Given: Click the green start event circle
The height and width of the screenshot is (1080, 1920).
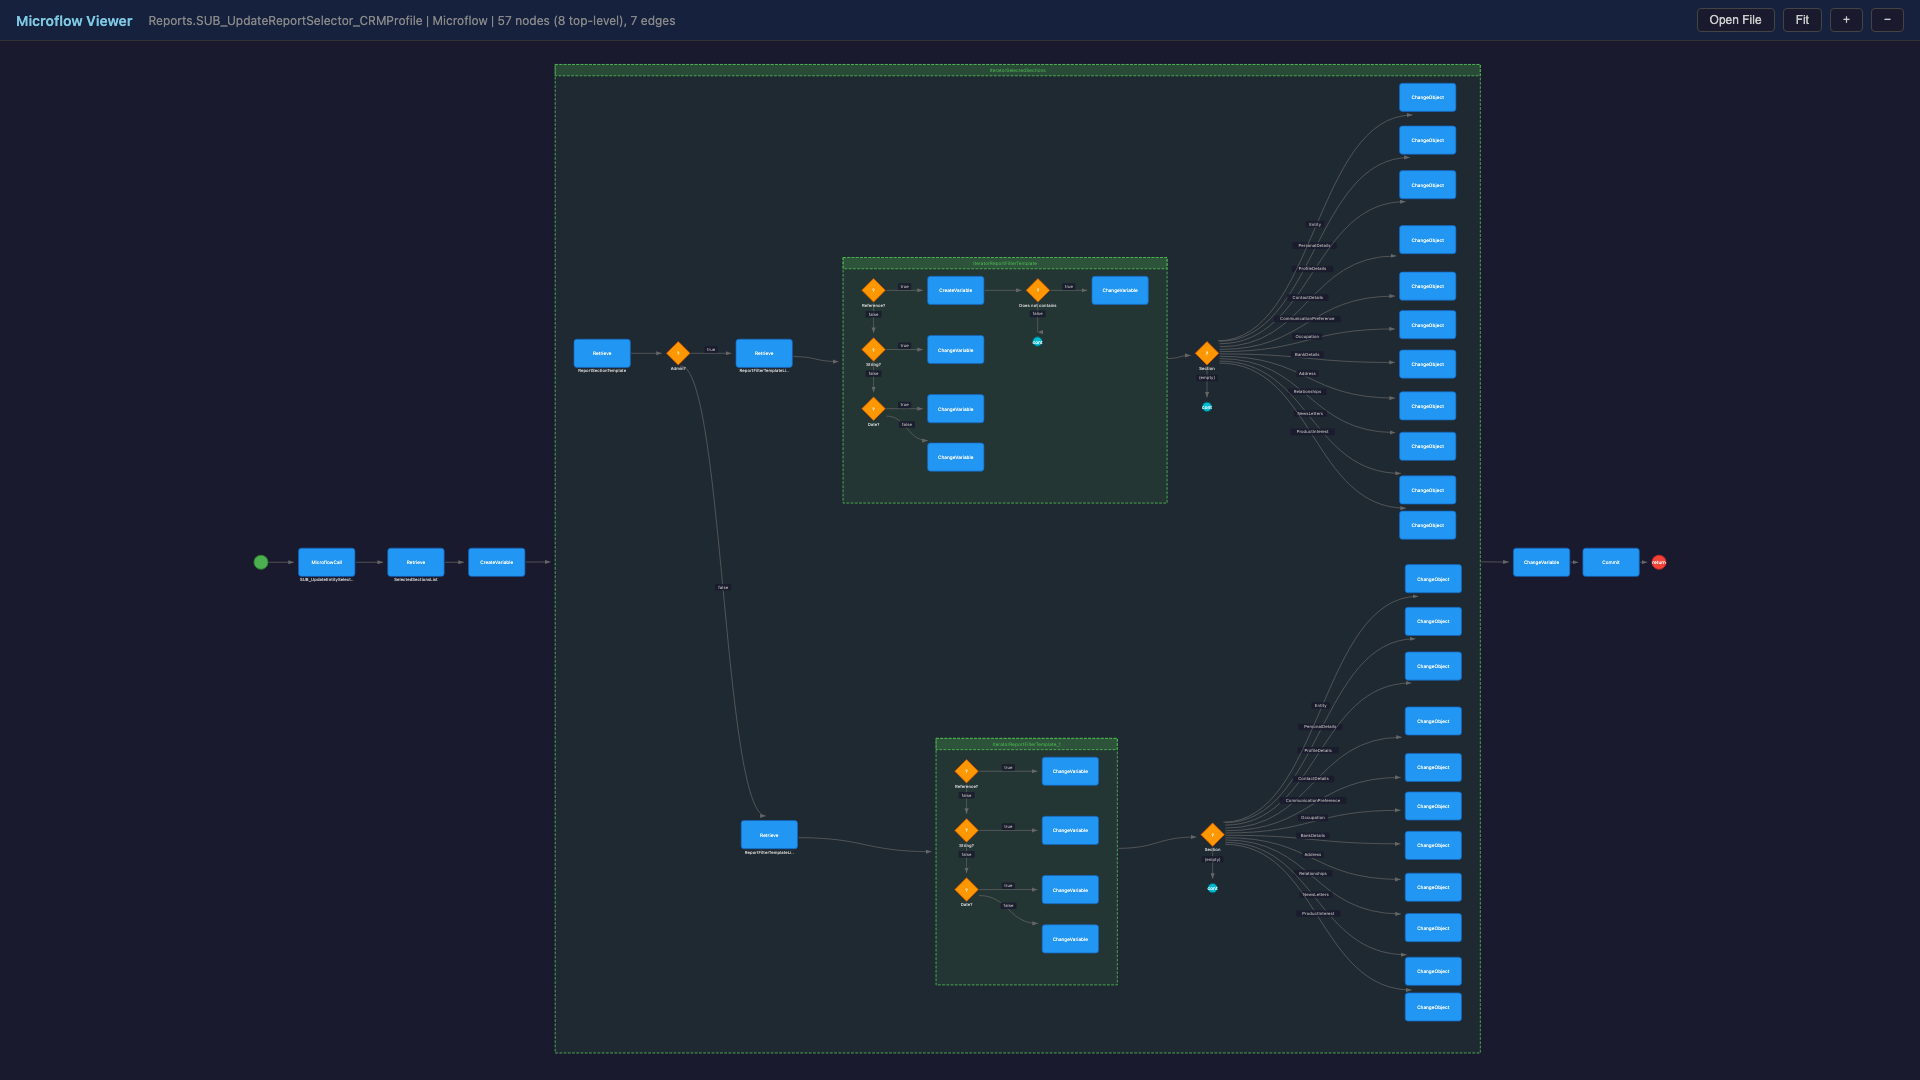Looking at the screenshot, I should click(x=261, y=562).
